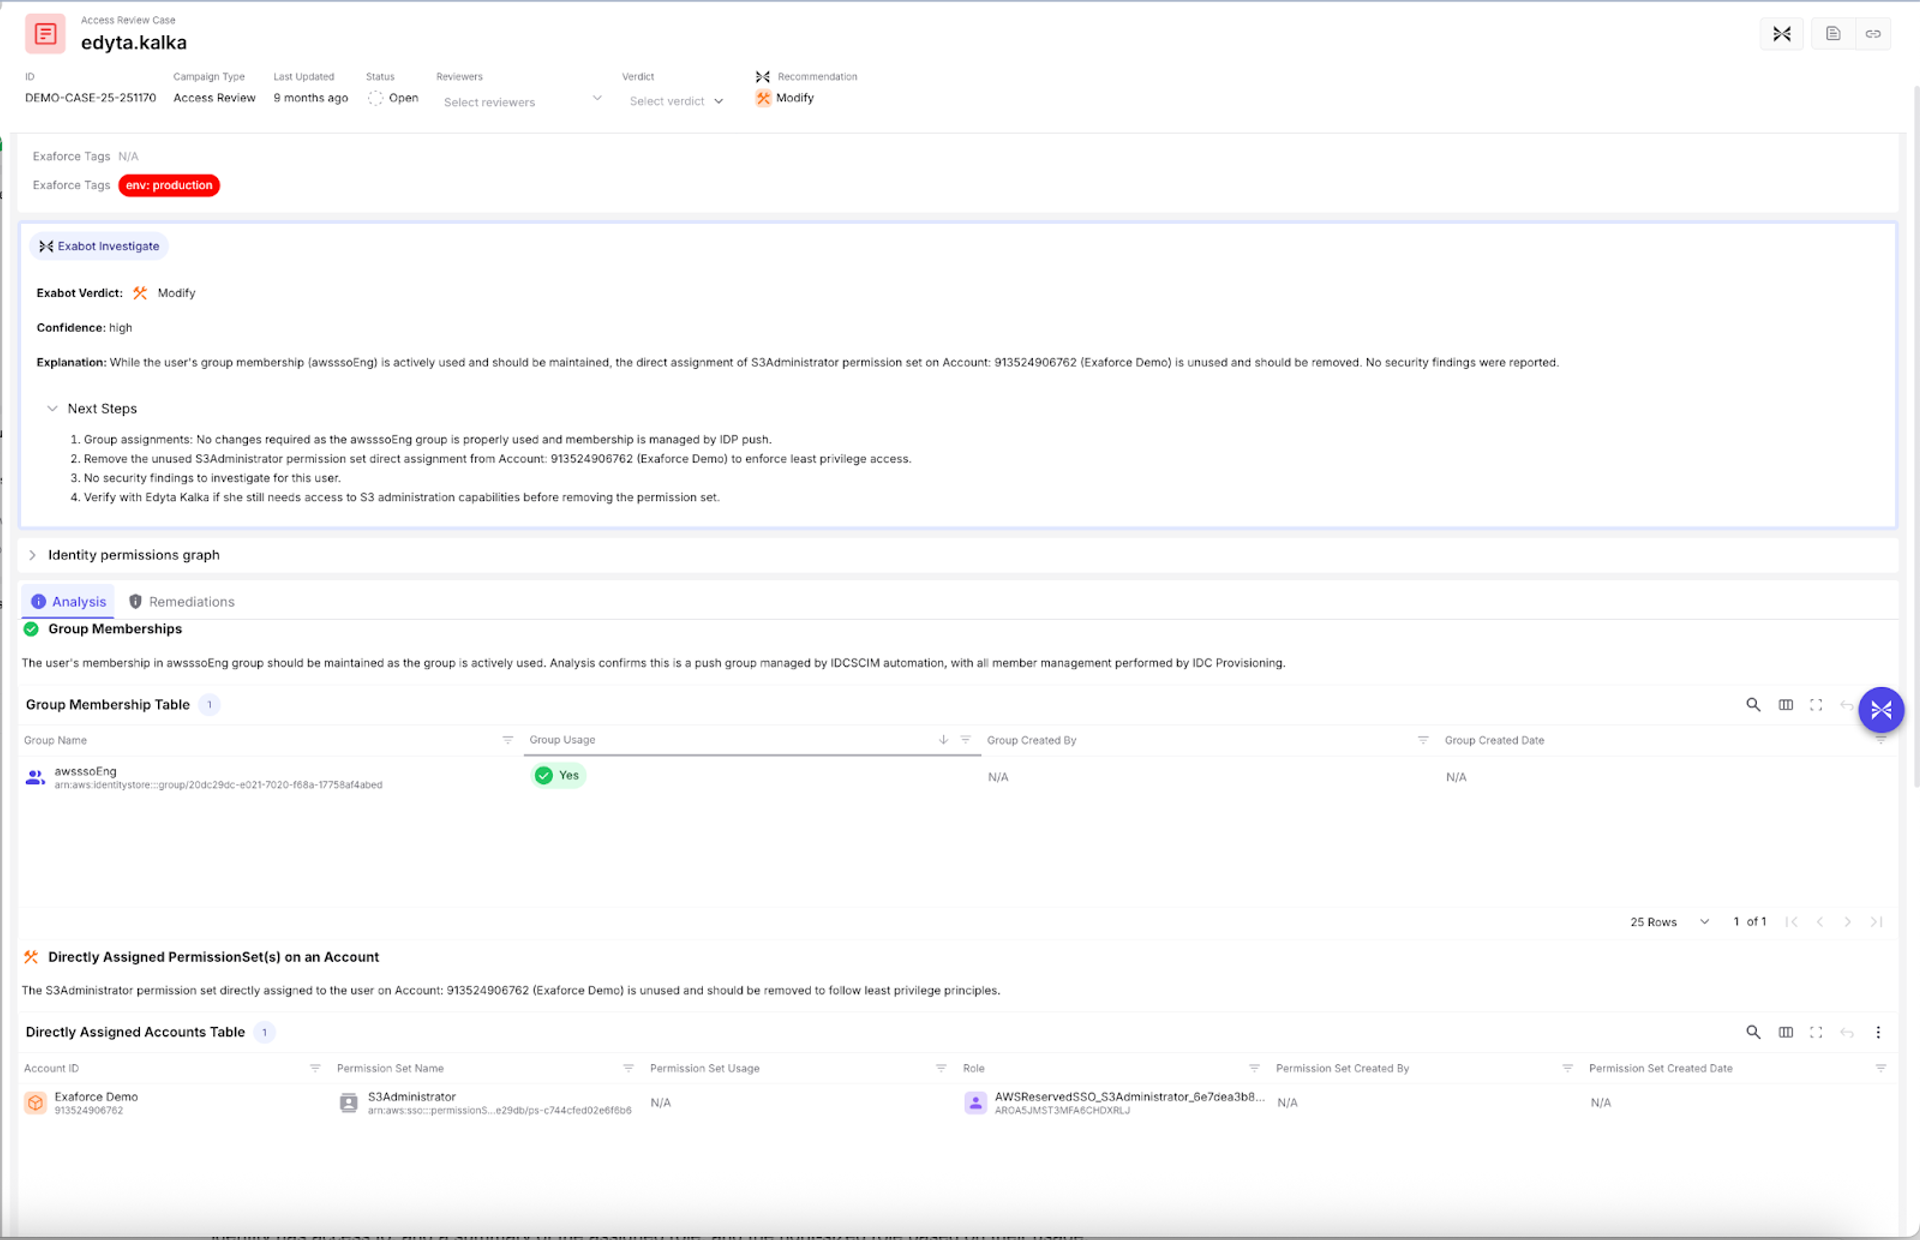Screen dimensions: 1920x1240
Task: Toggle sort direction on Group Usage column
Action: coord(943,740)
